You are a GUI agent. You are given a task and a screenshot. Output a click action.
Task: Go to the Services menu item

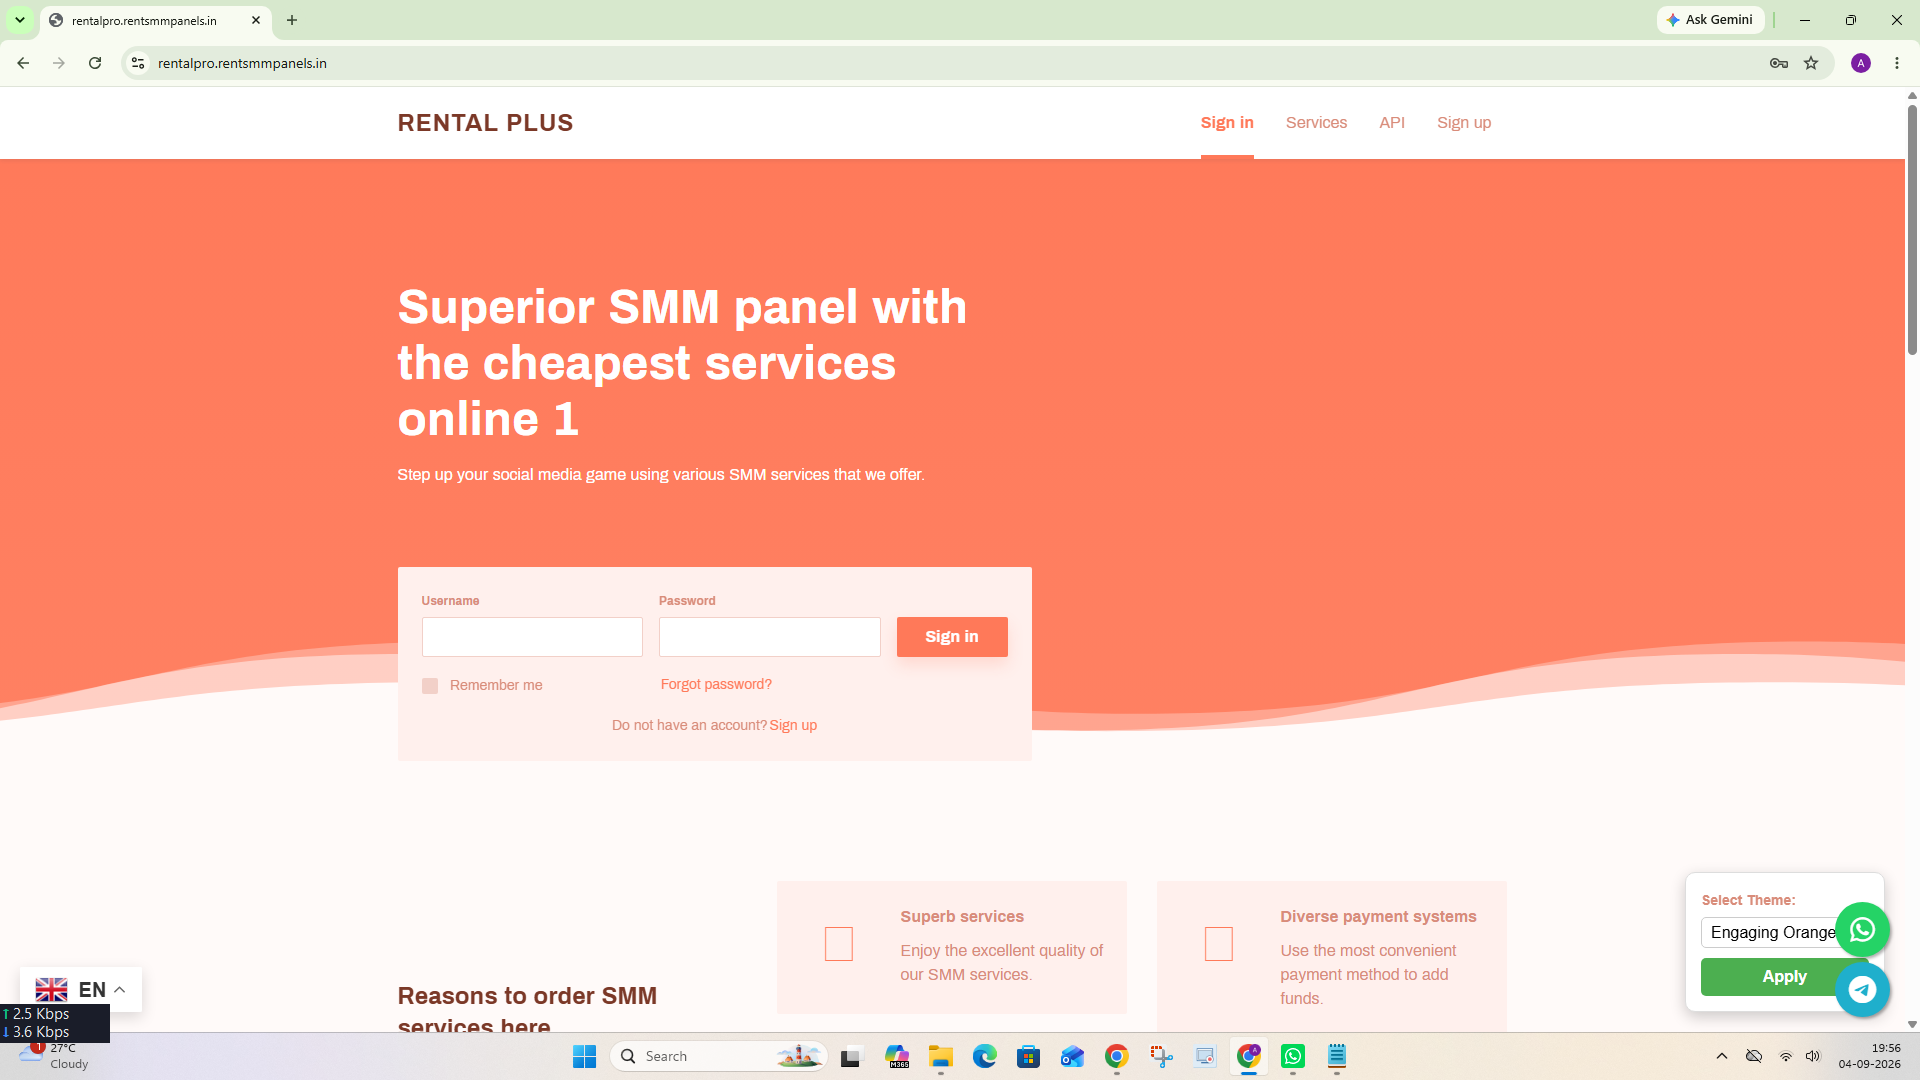[x=1316, y=122]
